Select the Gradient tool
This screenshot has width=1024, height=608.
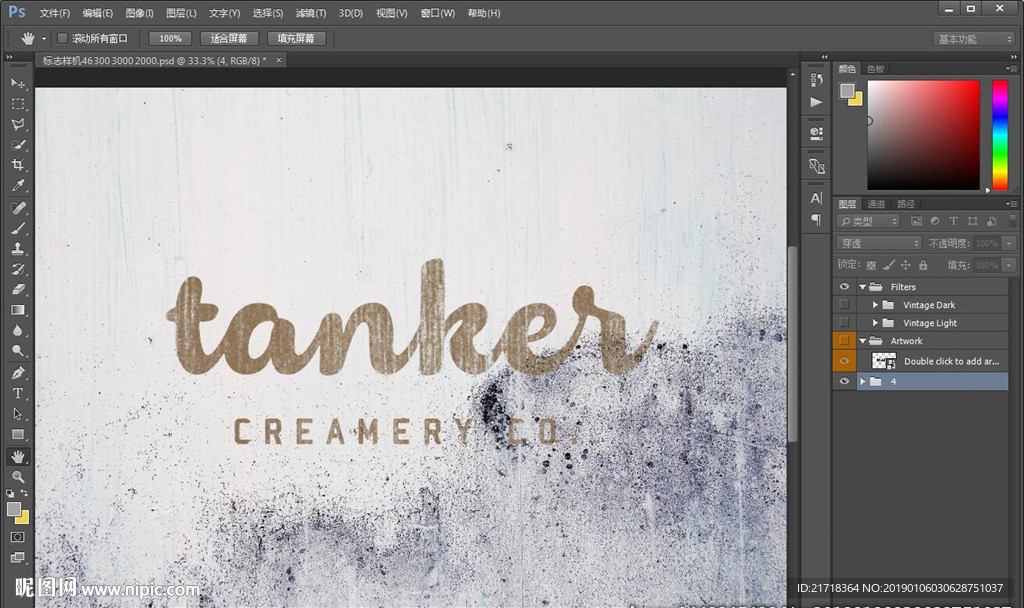(x=18, y=310)
